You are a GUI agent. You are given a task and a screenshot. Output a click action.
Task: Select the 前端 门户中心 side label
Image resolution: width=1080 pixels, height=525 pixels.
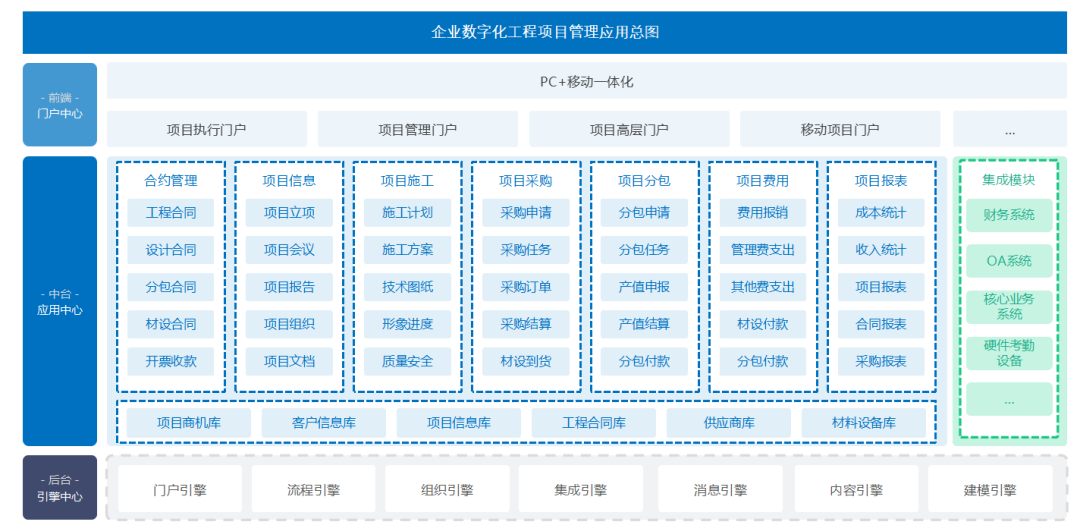[60, 105]
